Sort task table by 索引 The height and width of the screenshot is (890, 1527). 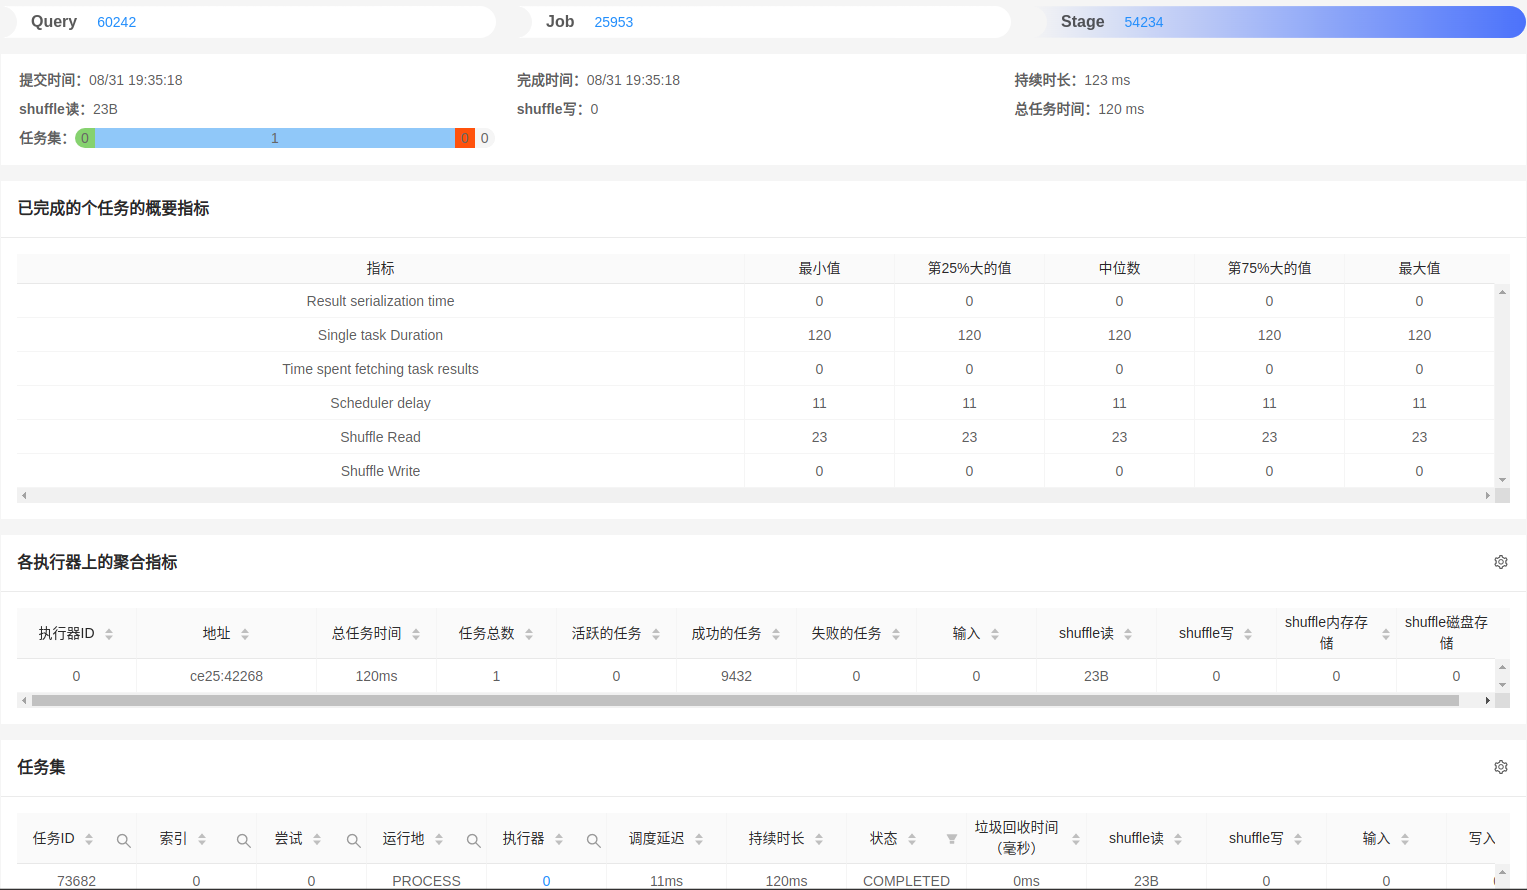(x=202, y=839)
